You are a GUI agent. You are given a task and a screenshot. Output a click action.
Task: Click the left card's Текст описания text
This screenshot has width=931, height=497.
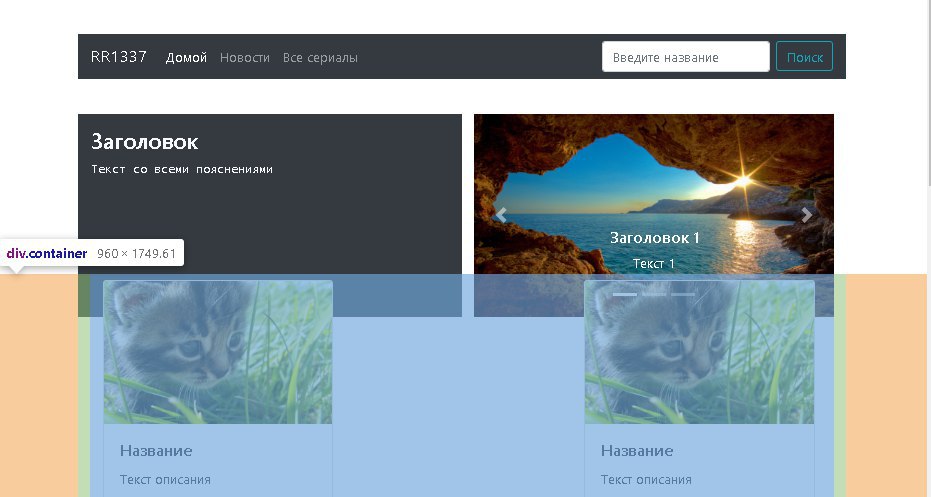click(x=165, y=480)
